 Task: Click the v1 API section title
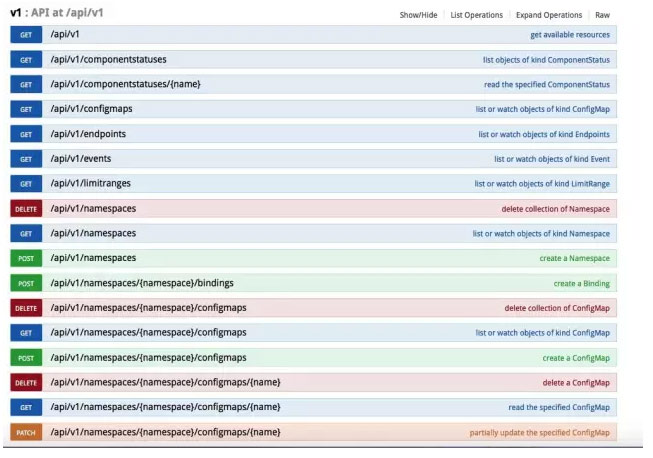pyautogui.click(x=56, y=13)
